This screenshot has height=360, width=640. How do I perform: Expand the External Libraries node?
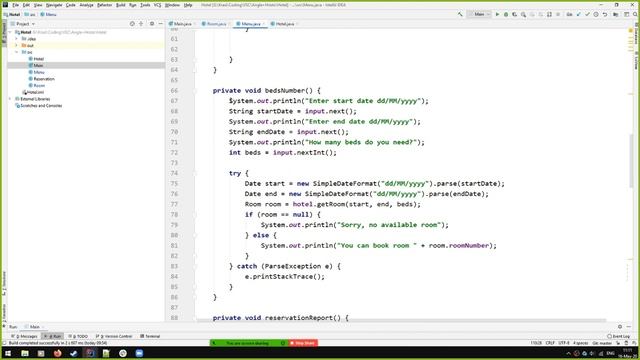(10, 99)
